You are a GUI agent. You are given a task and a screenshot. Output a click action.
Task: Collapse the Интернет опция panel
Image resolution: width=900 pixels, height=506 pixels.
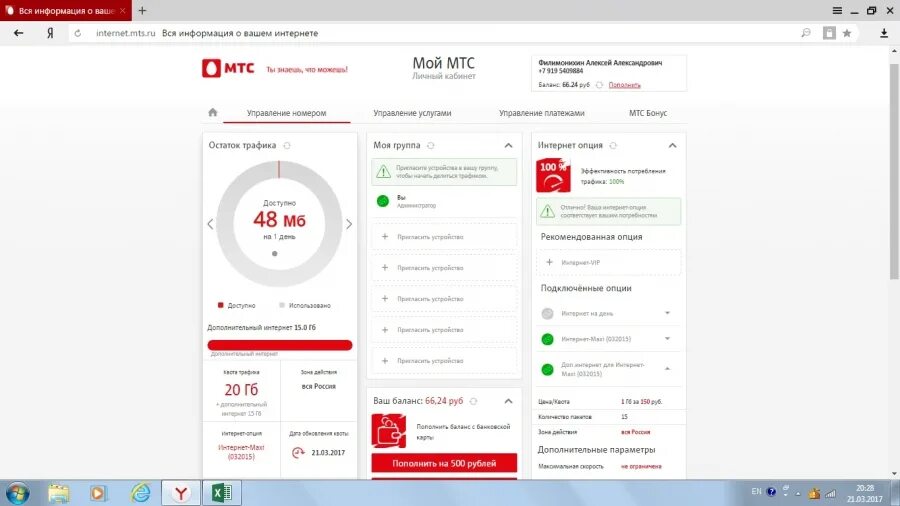(673, 146)
